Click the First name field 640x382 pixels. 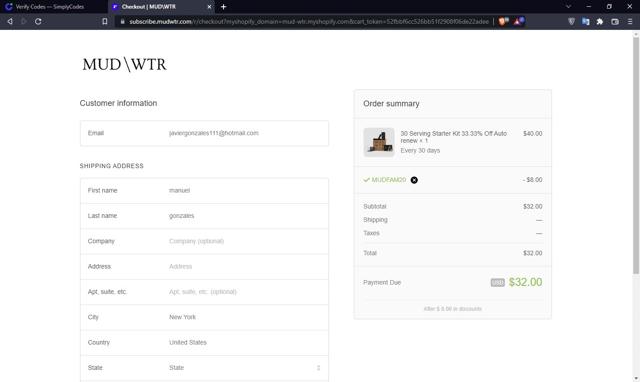pos(204,191)
